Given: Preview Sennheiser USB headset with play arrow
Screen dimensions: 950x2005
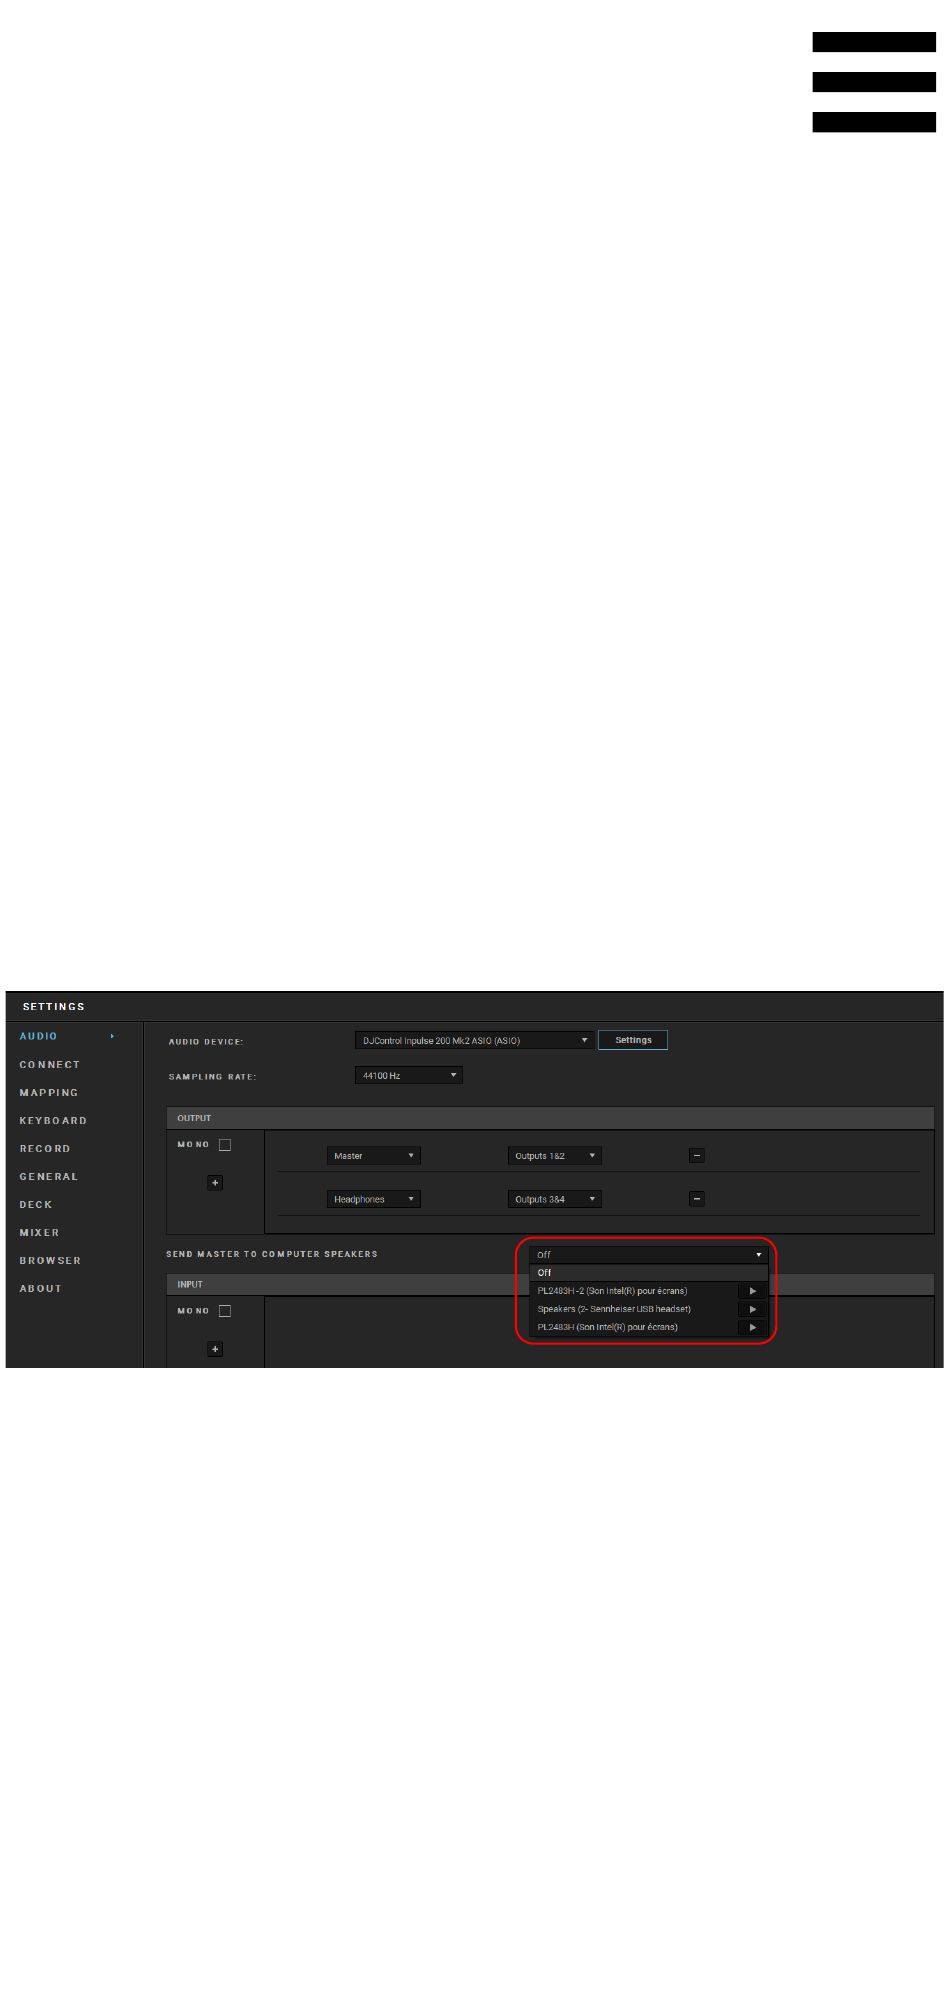Looking at the screenshot, I should click(752, 1309).
